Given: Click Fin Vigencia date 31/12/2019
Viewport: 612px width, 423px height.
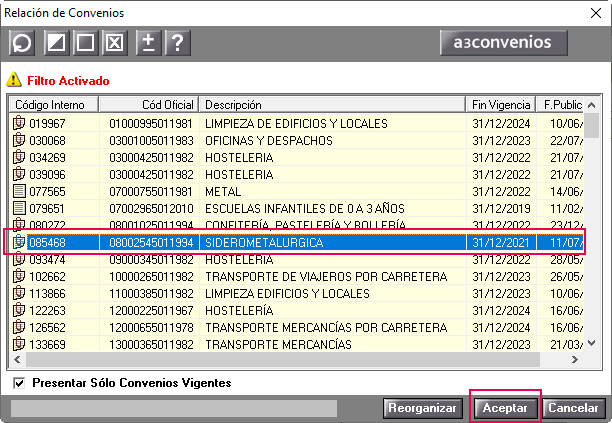Looking at the screenshot, I should (501, 208).
